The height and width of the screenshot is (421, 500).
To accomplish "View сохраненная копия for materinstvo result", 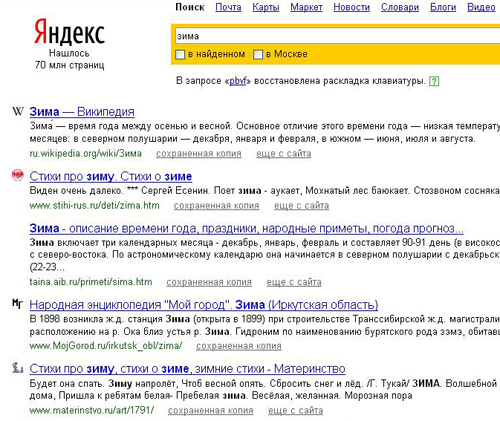I will pyautogui.click(x=210, y=410).
